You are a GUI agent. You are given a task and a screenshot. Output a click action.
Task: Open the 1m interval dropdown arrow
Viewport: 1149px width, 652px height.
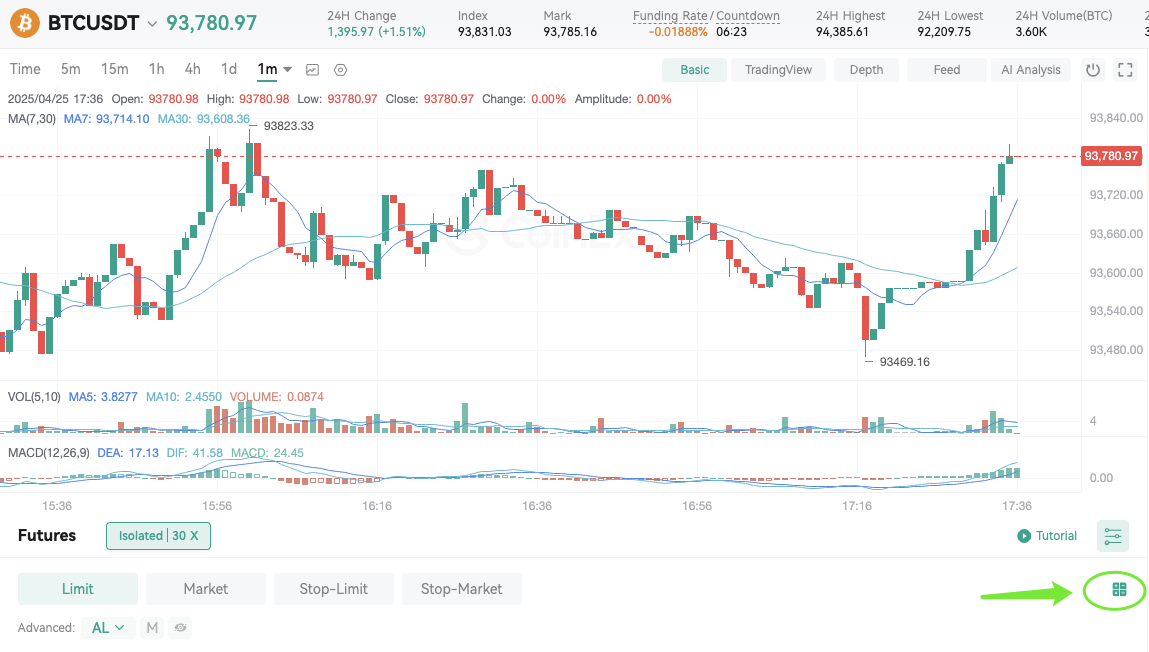pyautogui.click(x=288, y=70)
